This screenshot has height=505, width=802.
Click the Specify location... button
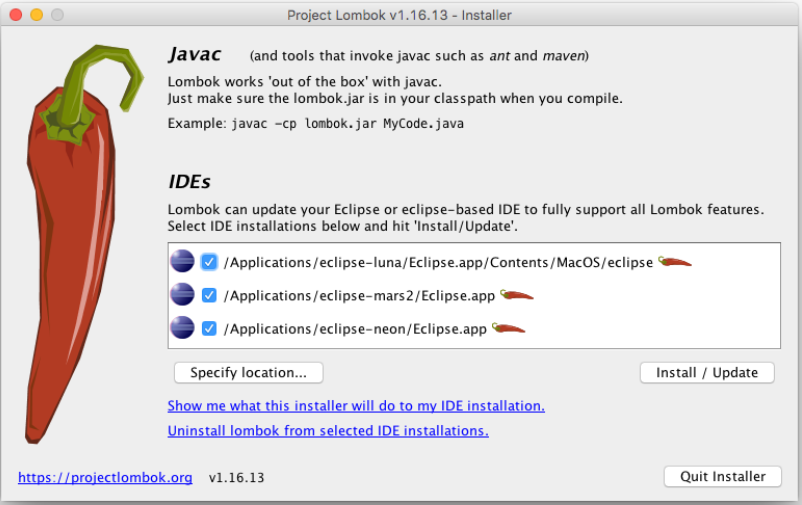pyautogui.click(x=249, y=372)
